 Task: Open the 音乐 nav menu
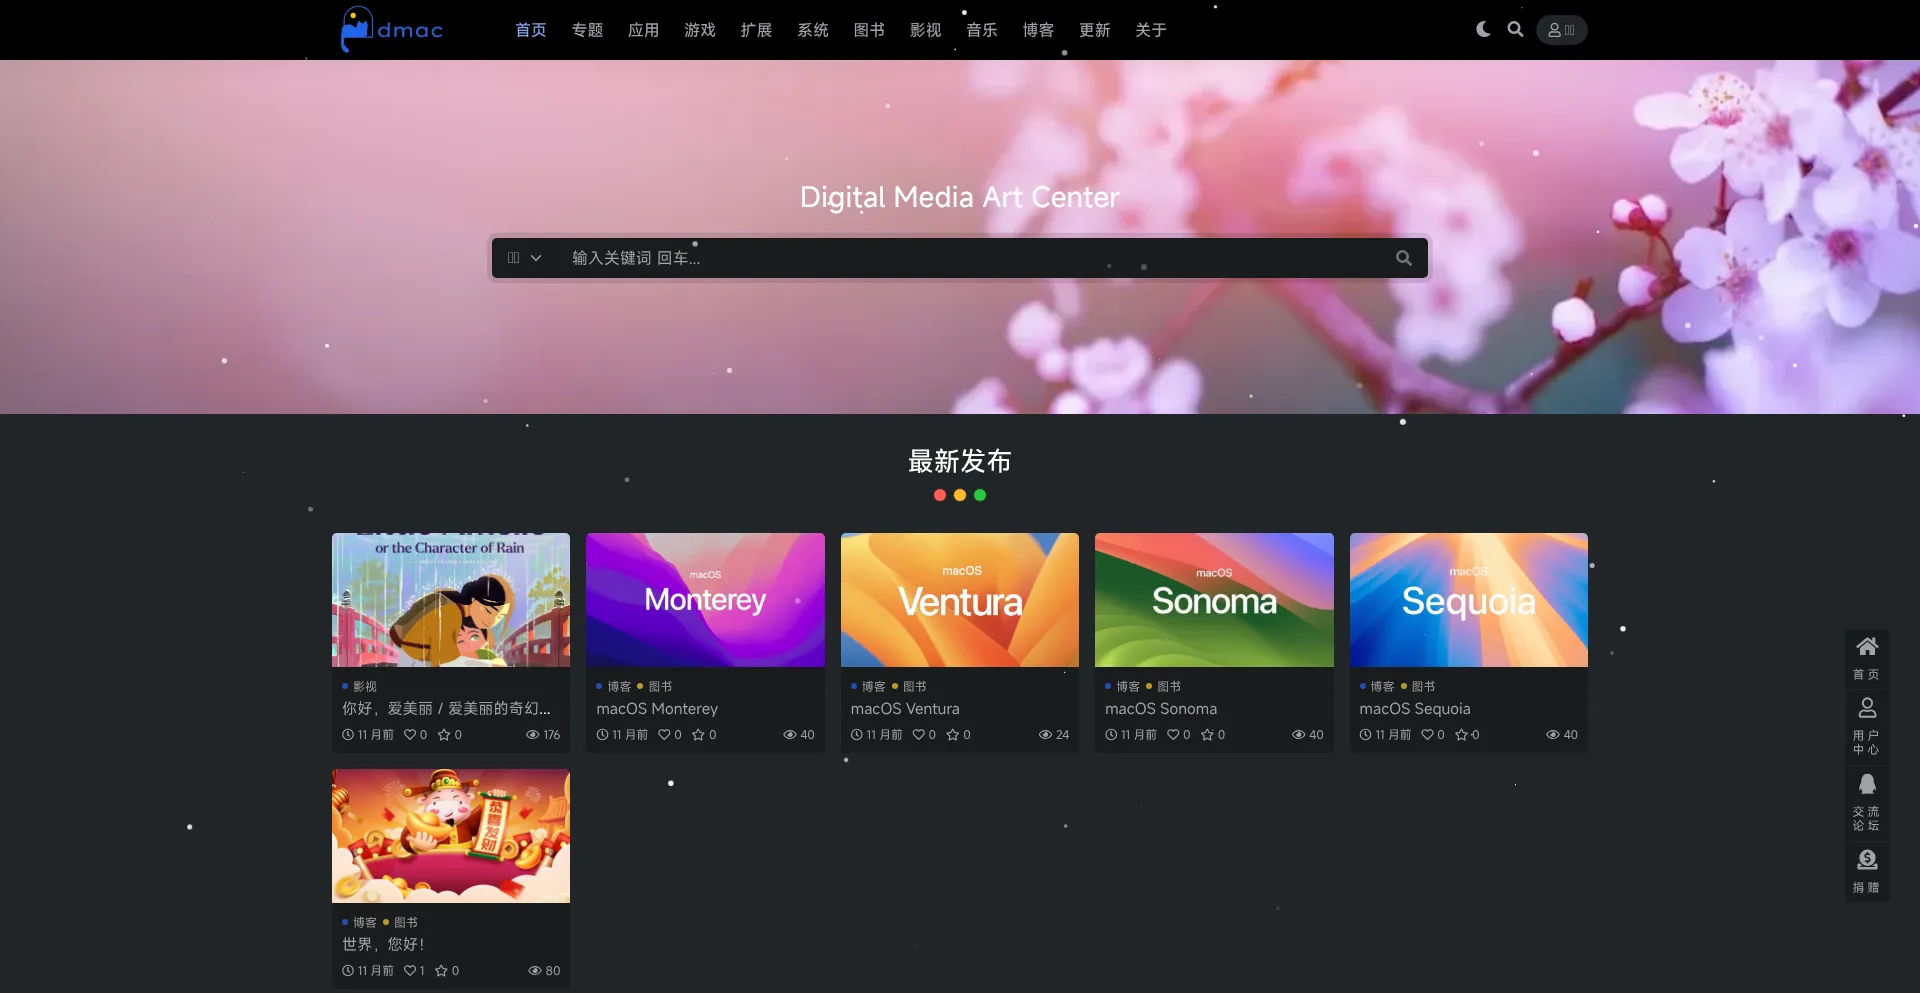982,30
